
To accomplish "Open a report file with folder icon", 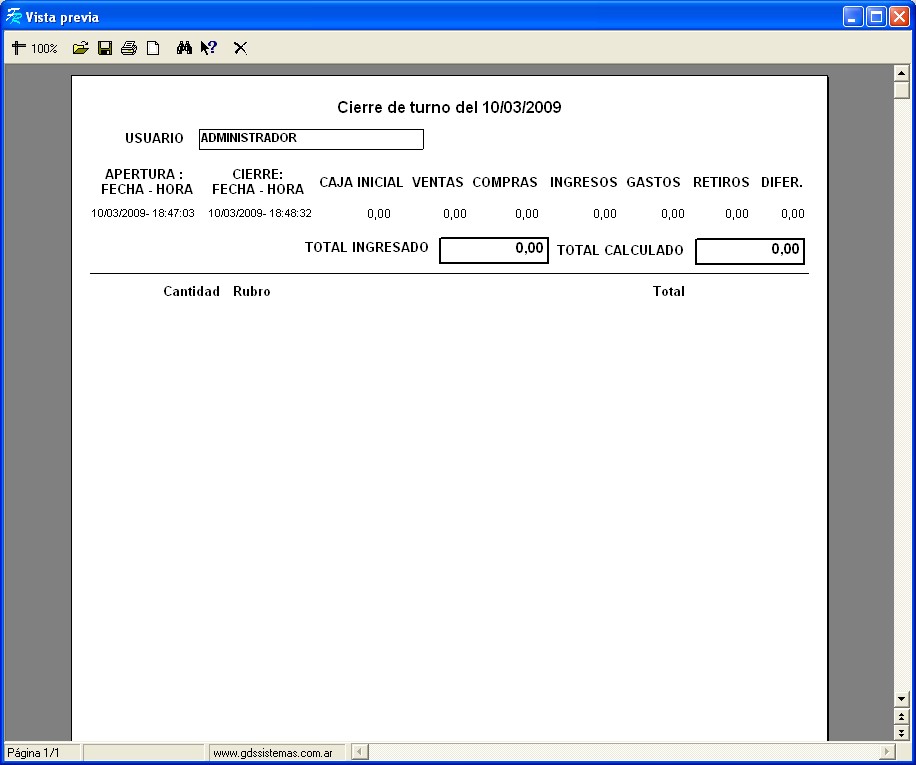I will pos(81,48).
